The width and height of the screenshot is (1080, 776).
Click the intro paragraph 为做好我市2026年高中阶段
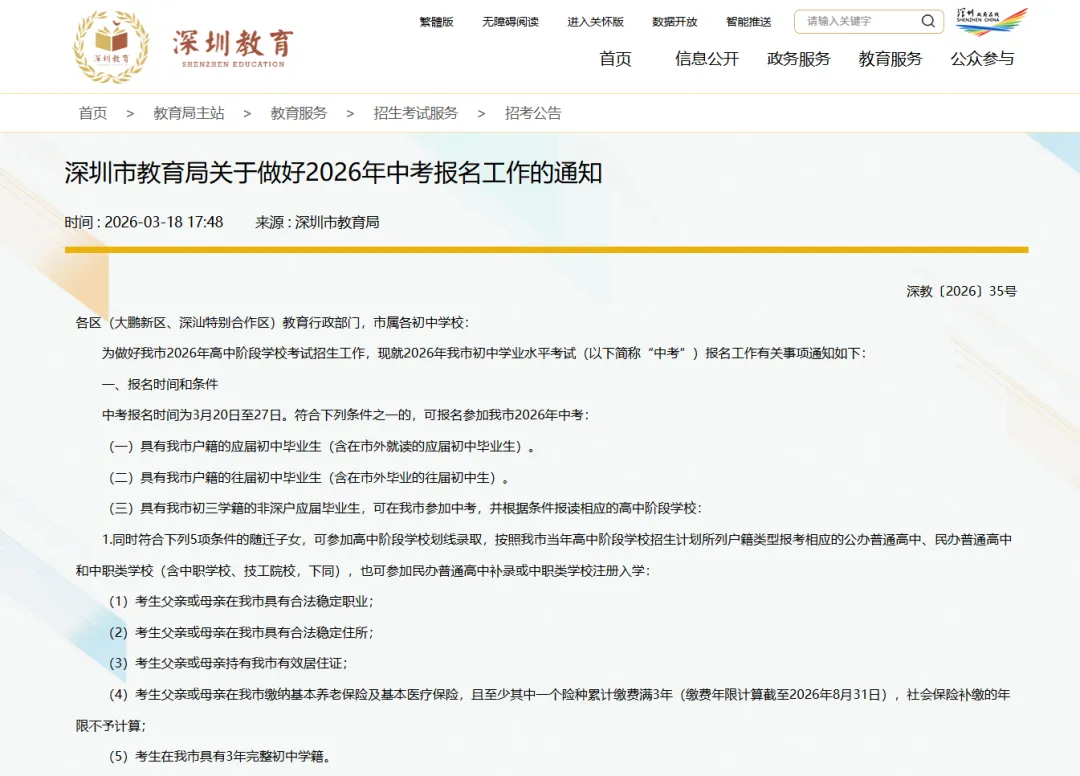coord(484,353)
